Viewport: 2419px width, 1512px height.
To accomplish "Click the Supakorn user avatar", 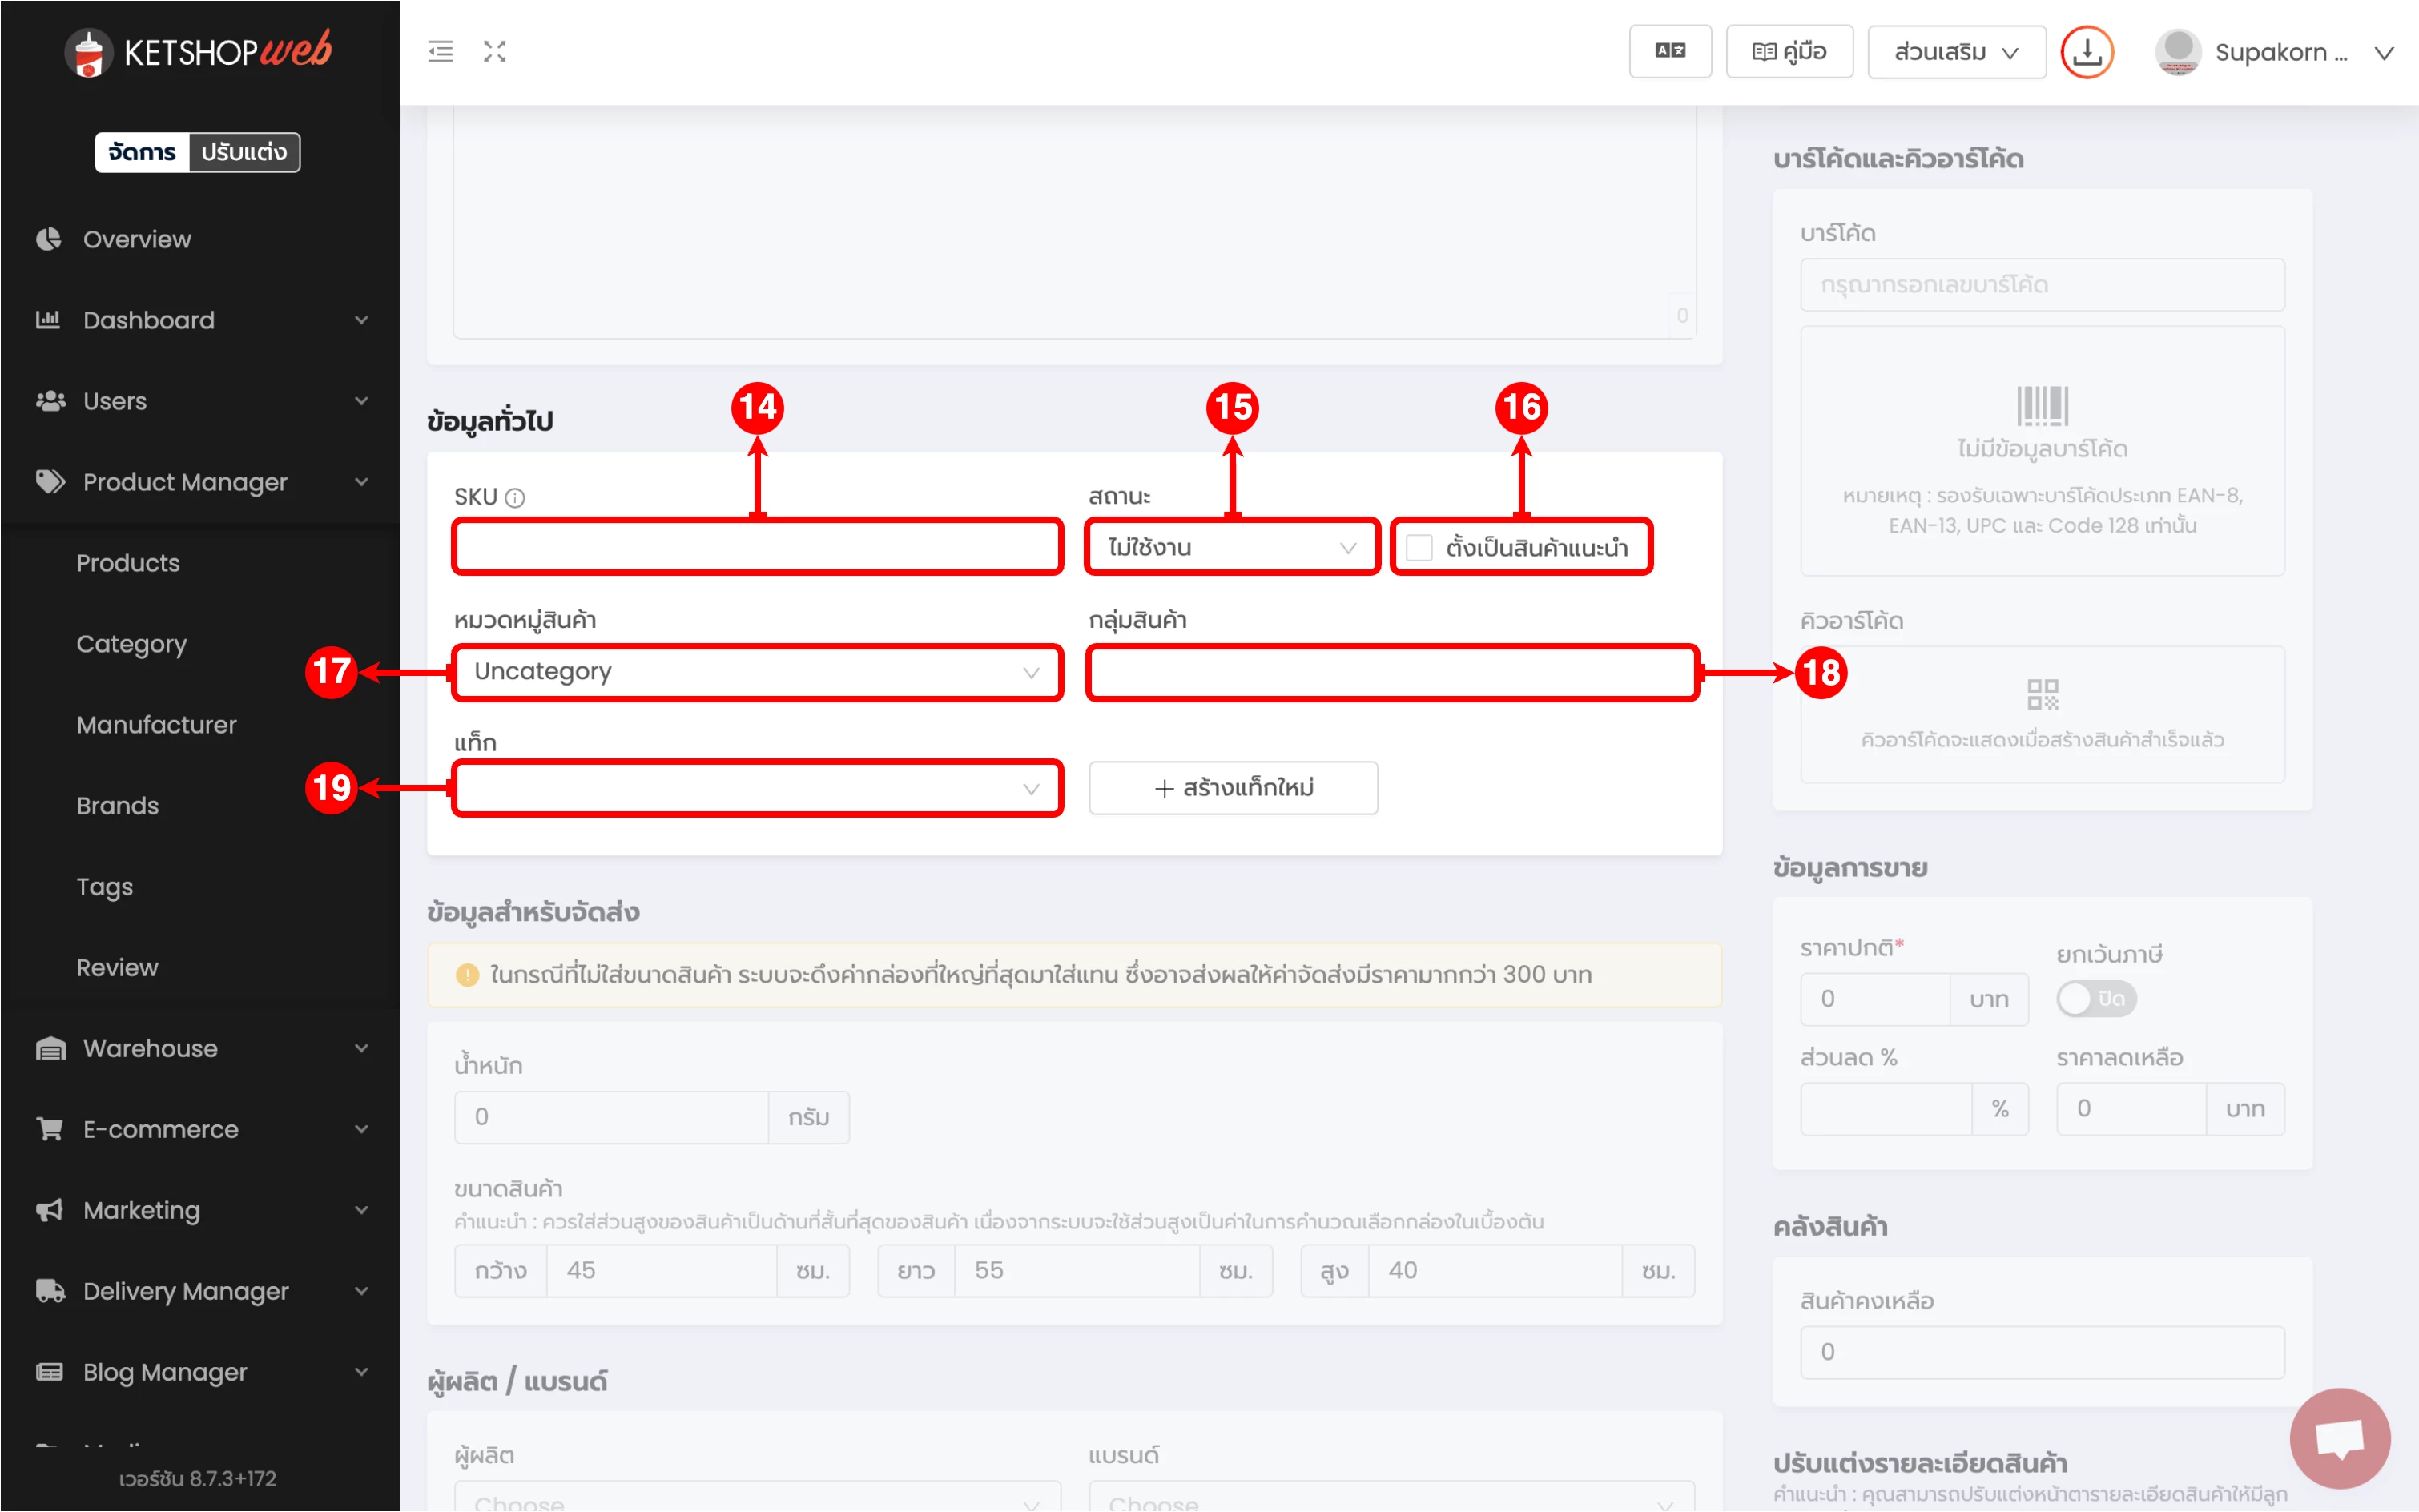I will (x=2177, y=51).
